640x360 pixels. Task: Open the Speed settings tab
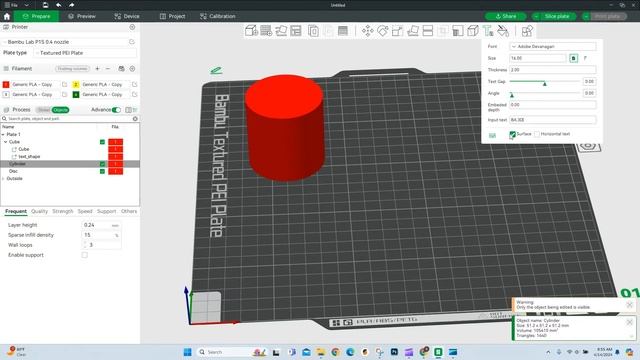coord(85,211)
